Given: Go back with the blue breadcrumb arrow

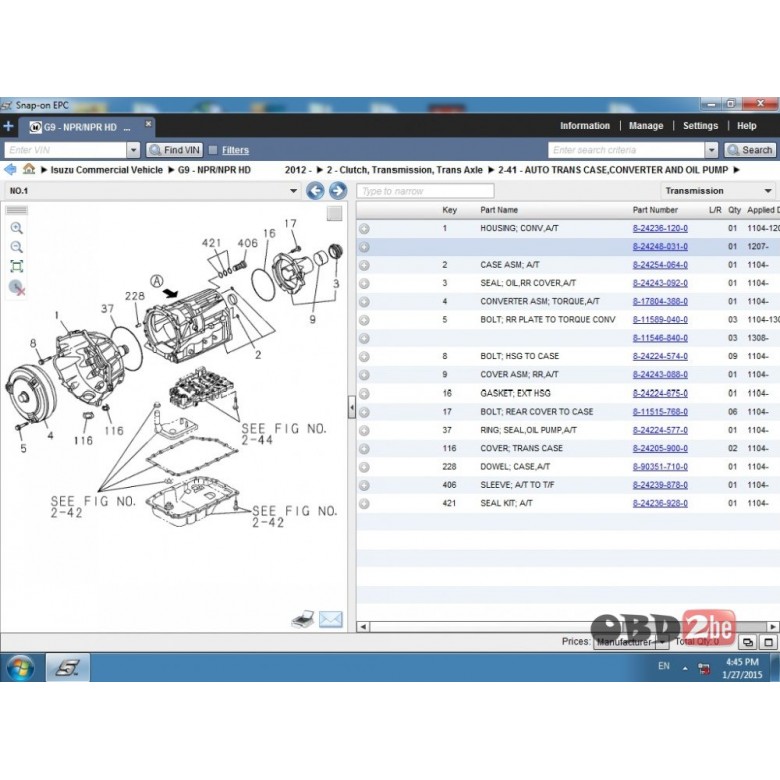Looking at the screenshot, I should tap(10, 170).
